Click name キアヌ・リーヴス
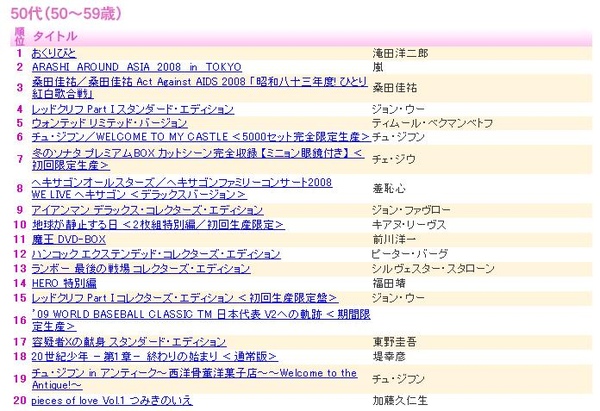The height and width of the screenshot is (411, 600). click(x=409, y=224)
